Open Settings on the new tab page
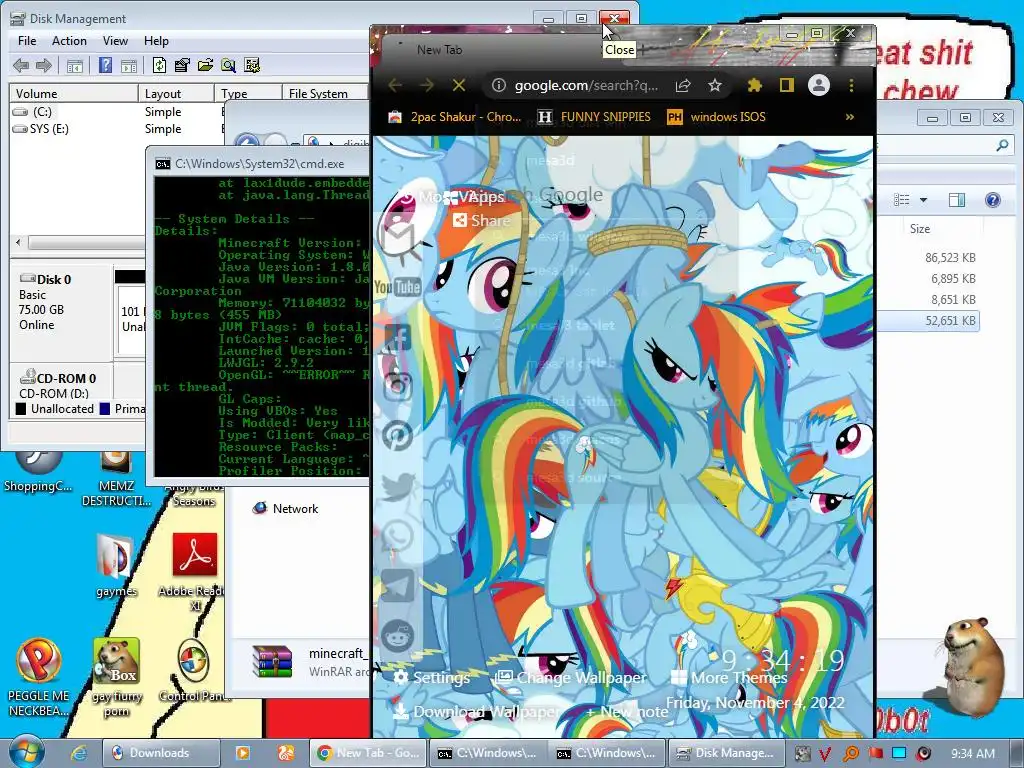 coord(432,677)
